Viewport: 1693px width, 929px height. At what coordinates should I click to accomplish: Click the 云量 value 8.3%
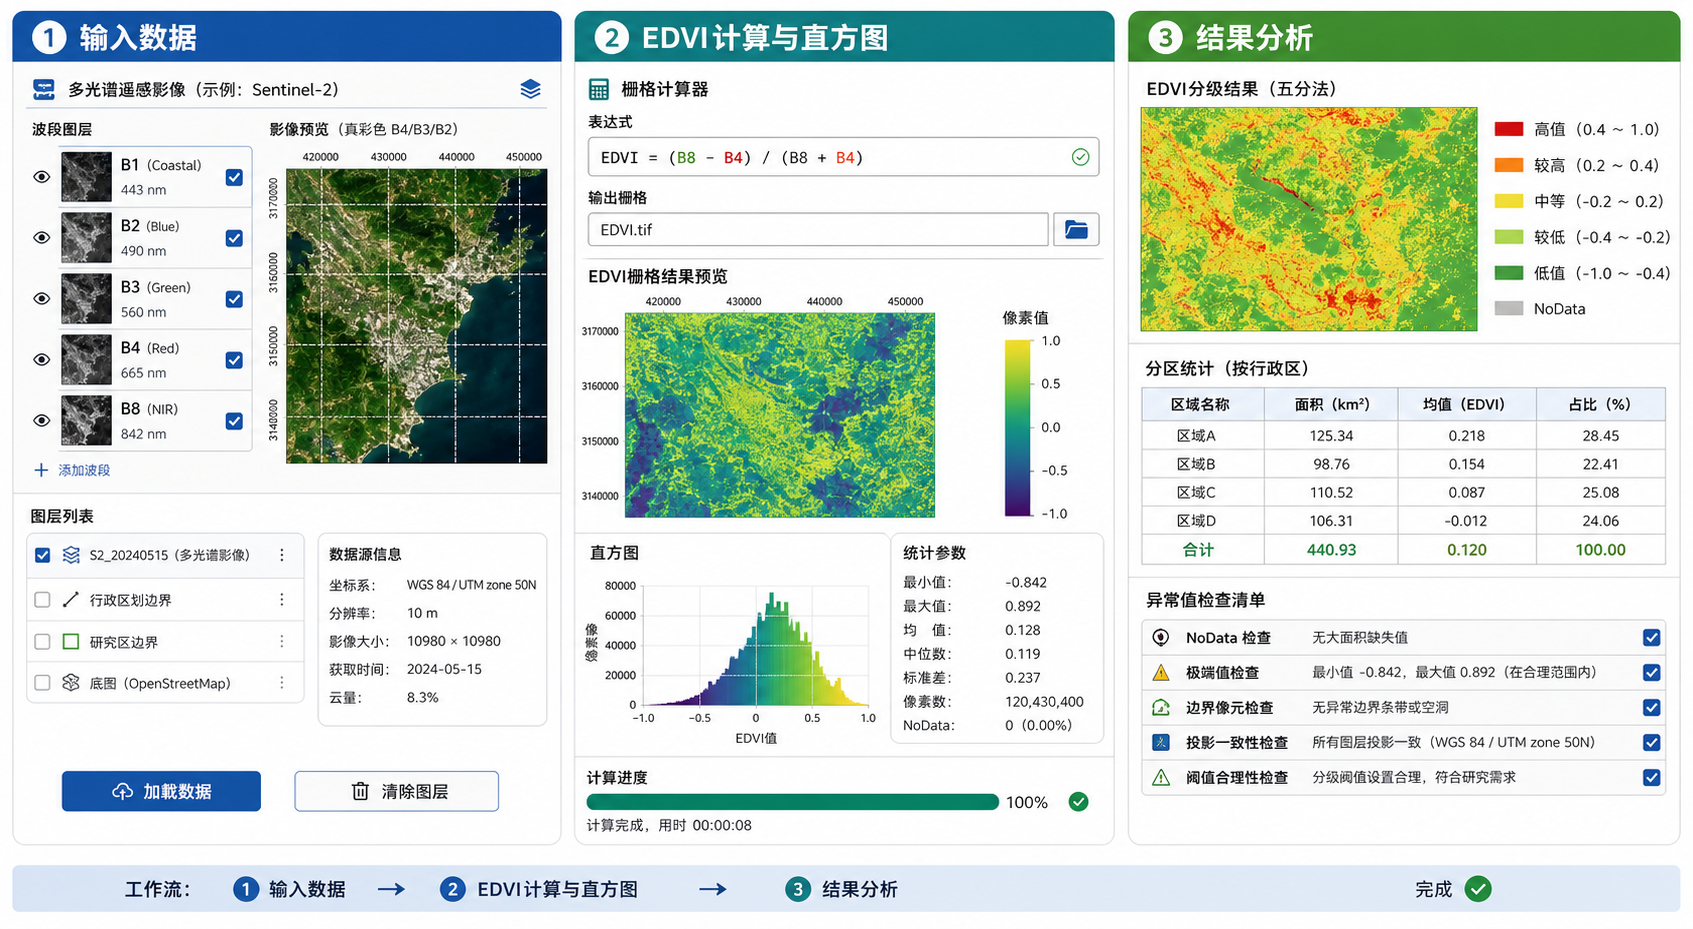422,698
